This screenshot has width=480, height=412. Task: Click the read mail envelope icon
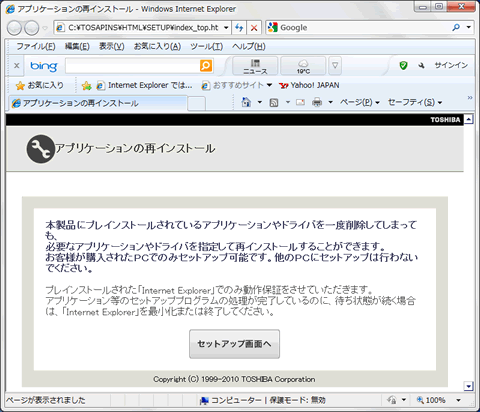point(300,102)
